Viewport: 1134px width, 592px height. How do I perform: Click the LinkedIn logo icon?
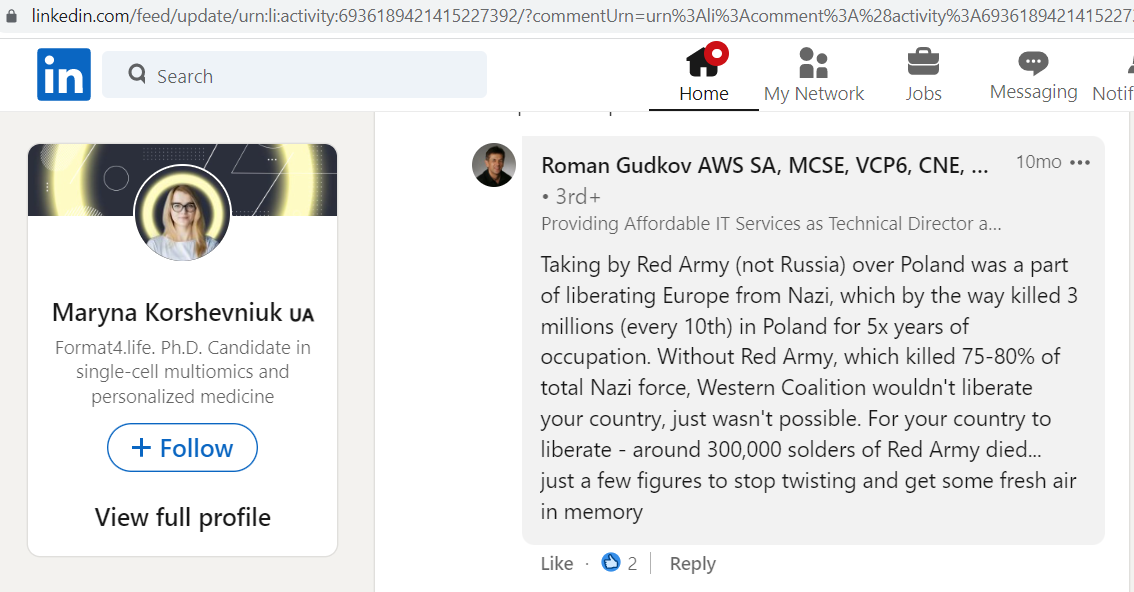click(x=64, y=74)
